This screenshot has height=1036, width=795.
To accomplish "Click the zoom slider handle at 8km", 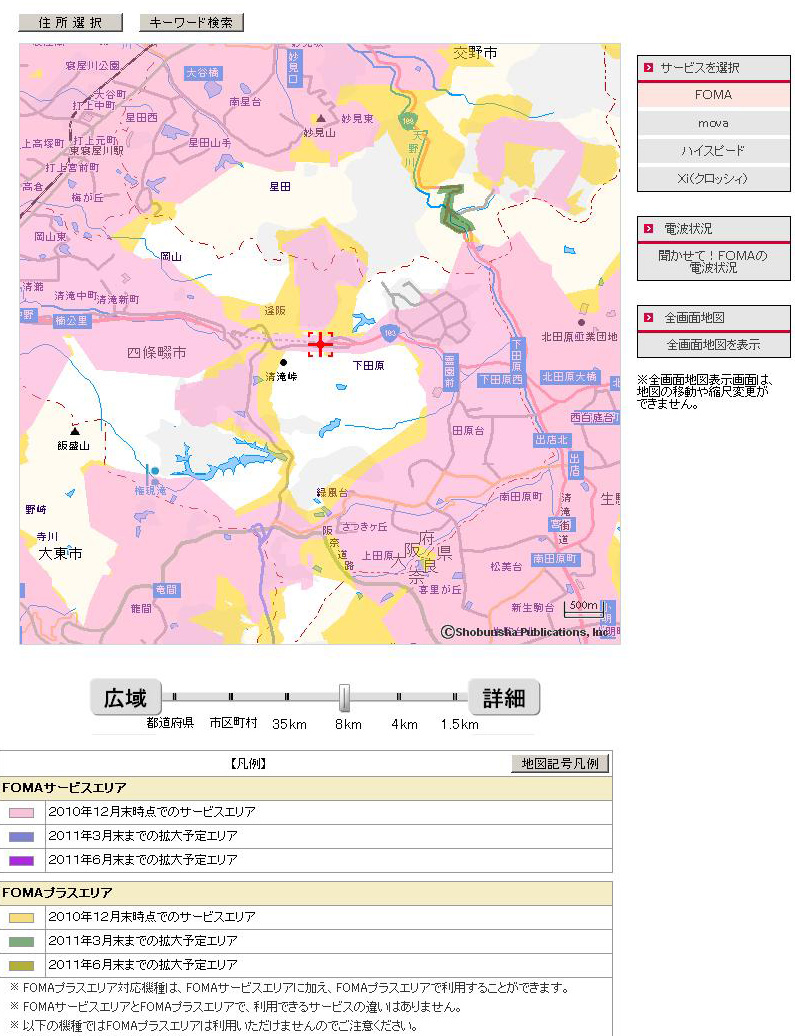I will tap(344, 698).
